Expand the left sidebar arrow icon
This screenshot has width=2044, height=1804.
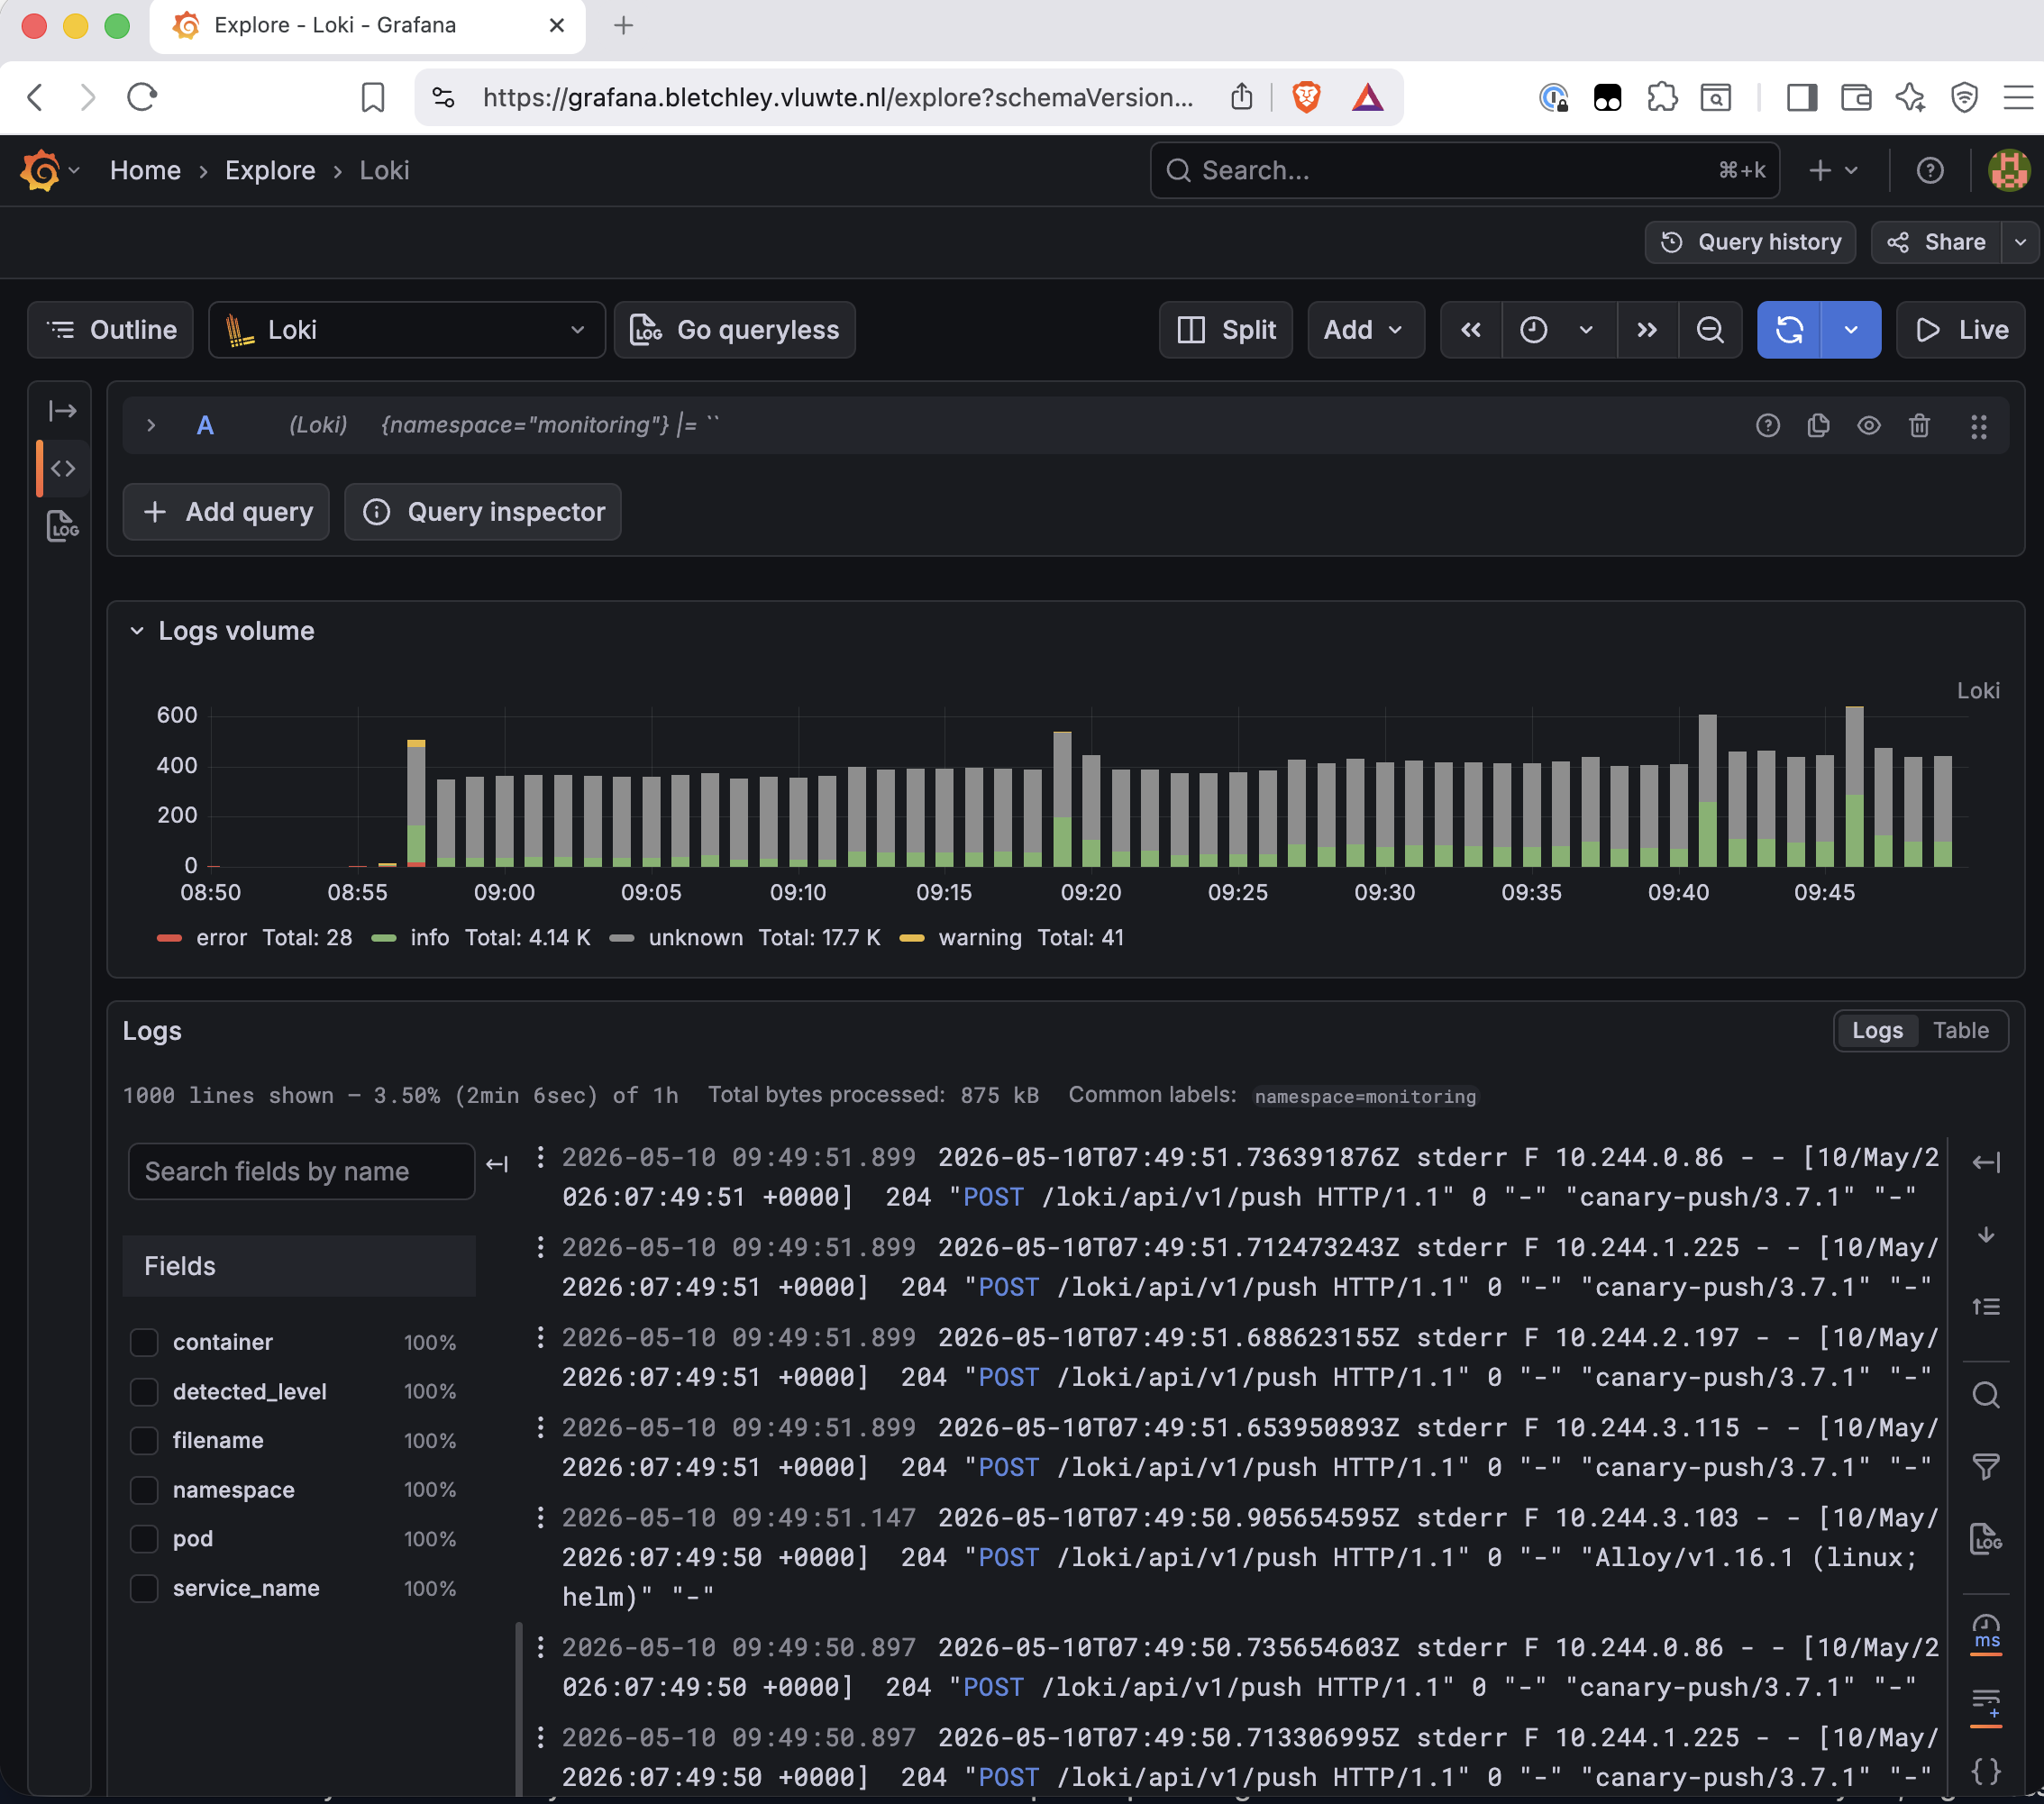(62, 411)
